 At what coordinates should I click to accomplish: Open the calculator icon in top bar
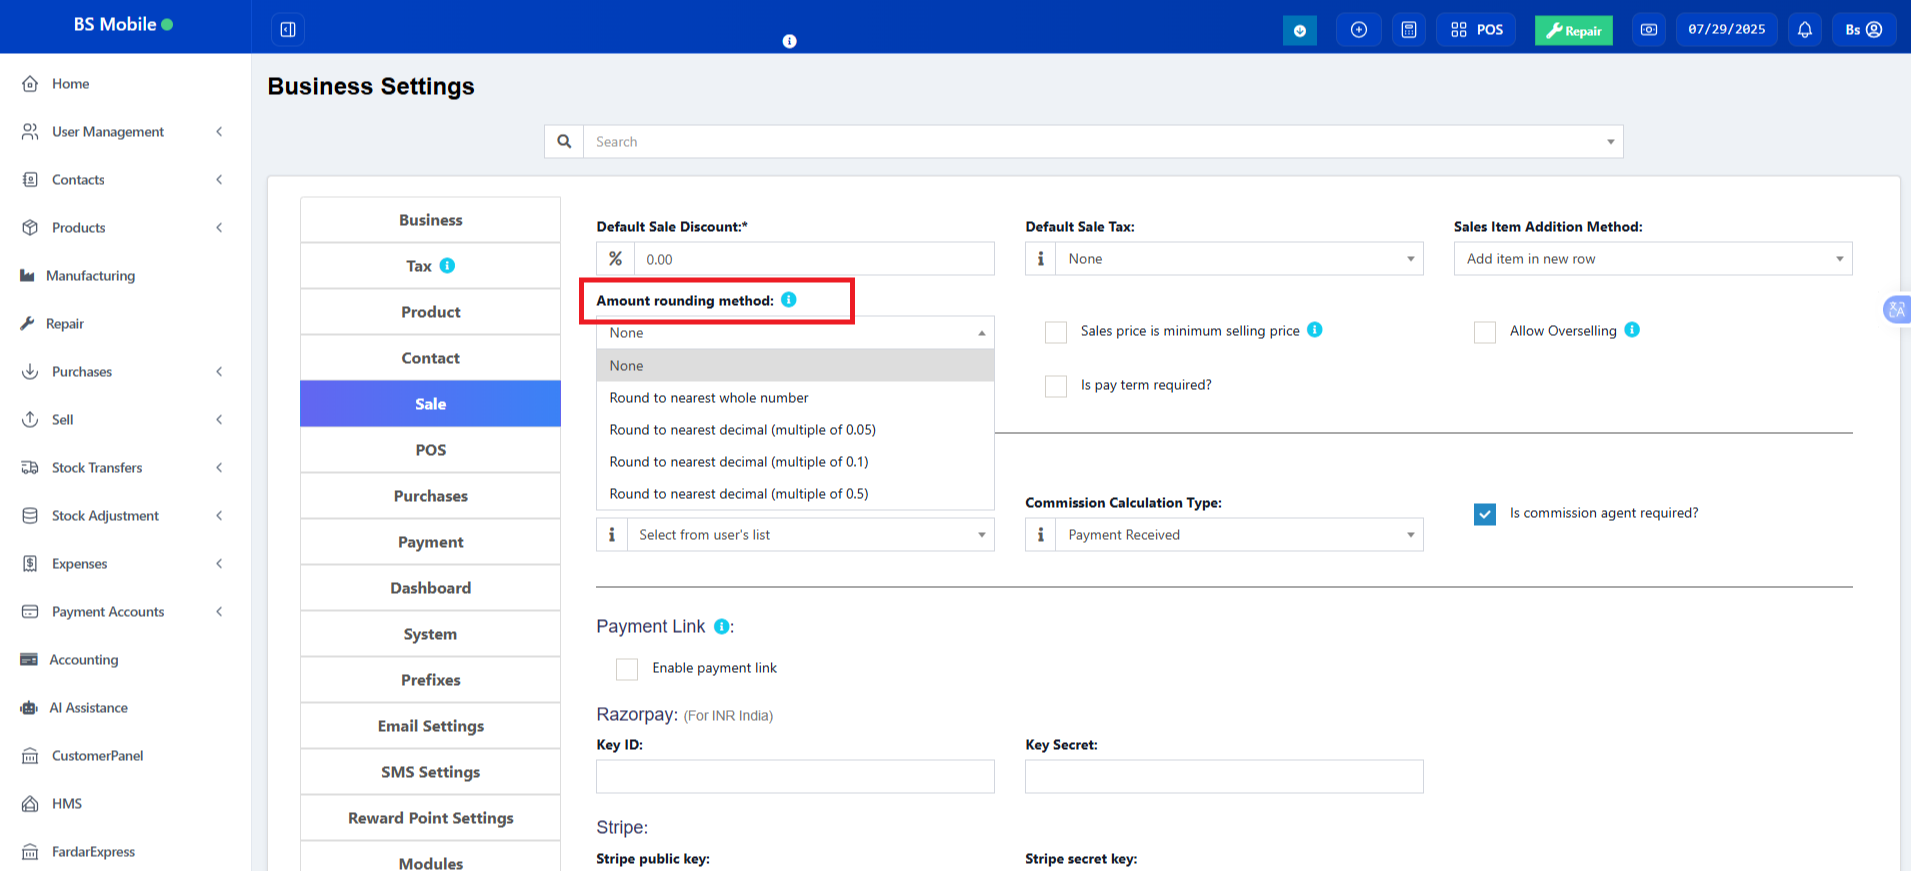click(x=1408, y=30)
